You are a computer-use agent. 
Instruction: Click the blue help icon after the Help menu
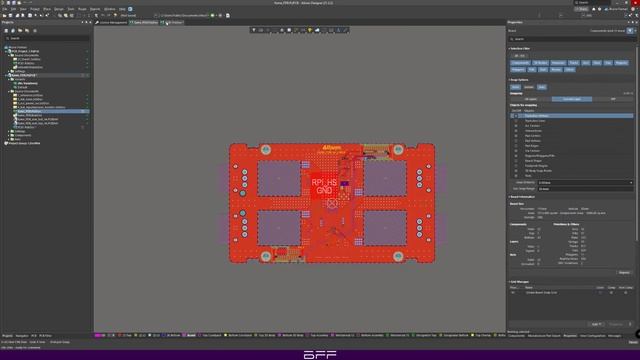pyautogui.click(x=130, y=9)
